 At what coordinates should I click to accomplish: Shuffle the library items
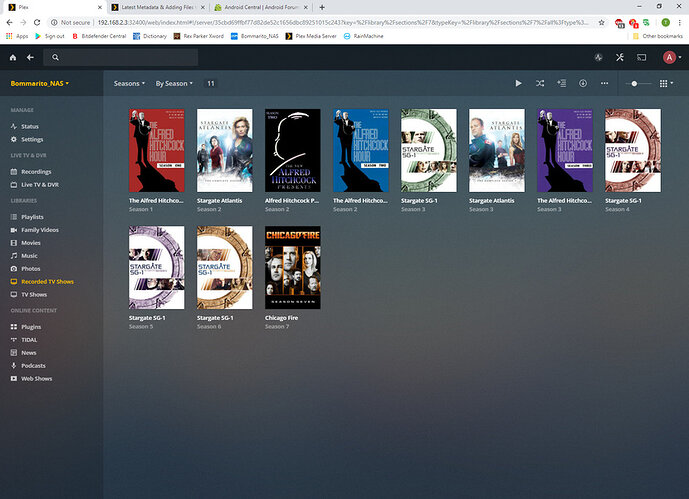[540, 83]
